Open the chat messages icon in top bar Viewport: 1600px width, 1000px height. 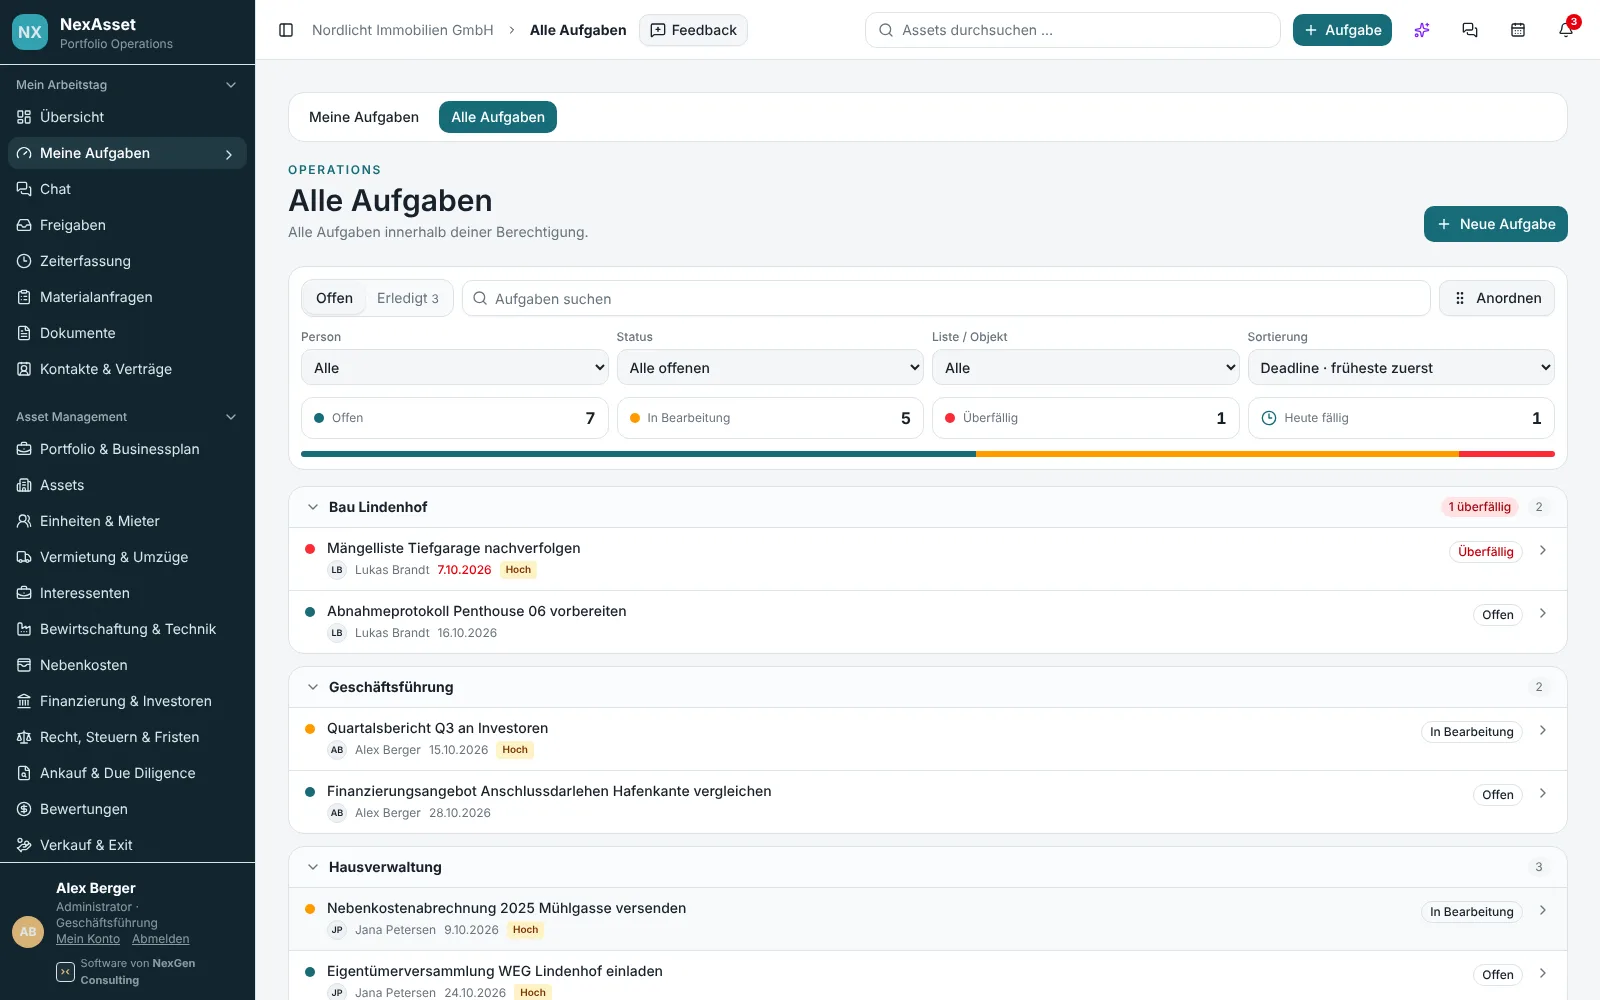[1470, 30]
